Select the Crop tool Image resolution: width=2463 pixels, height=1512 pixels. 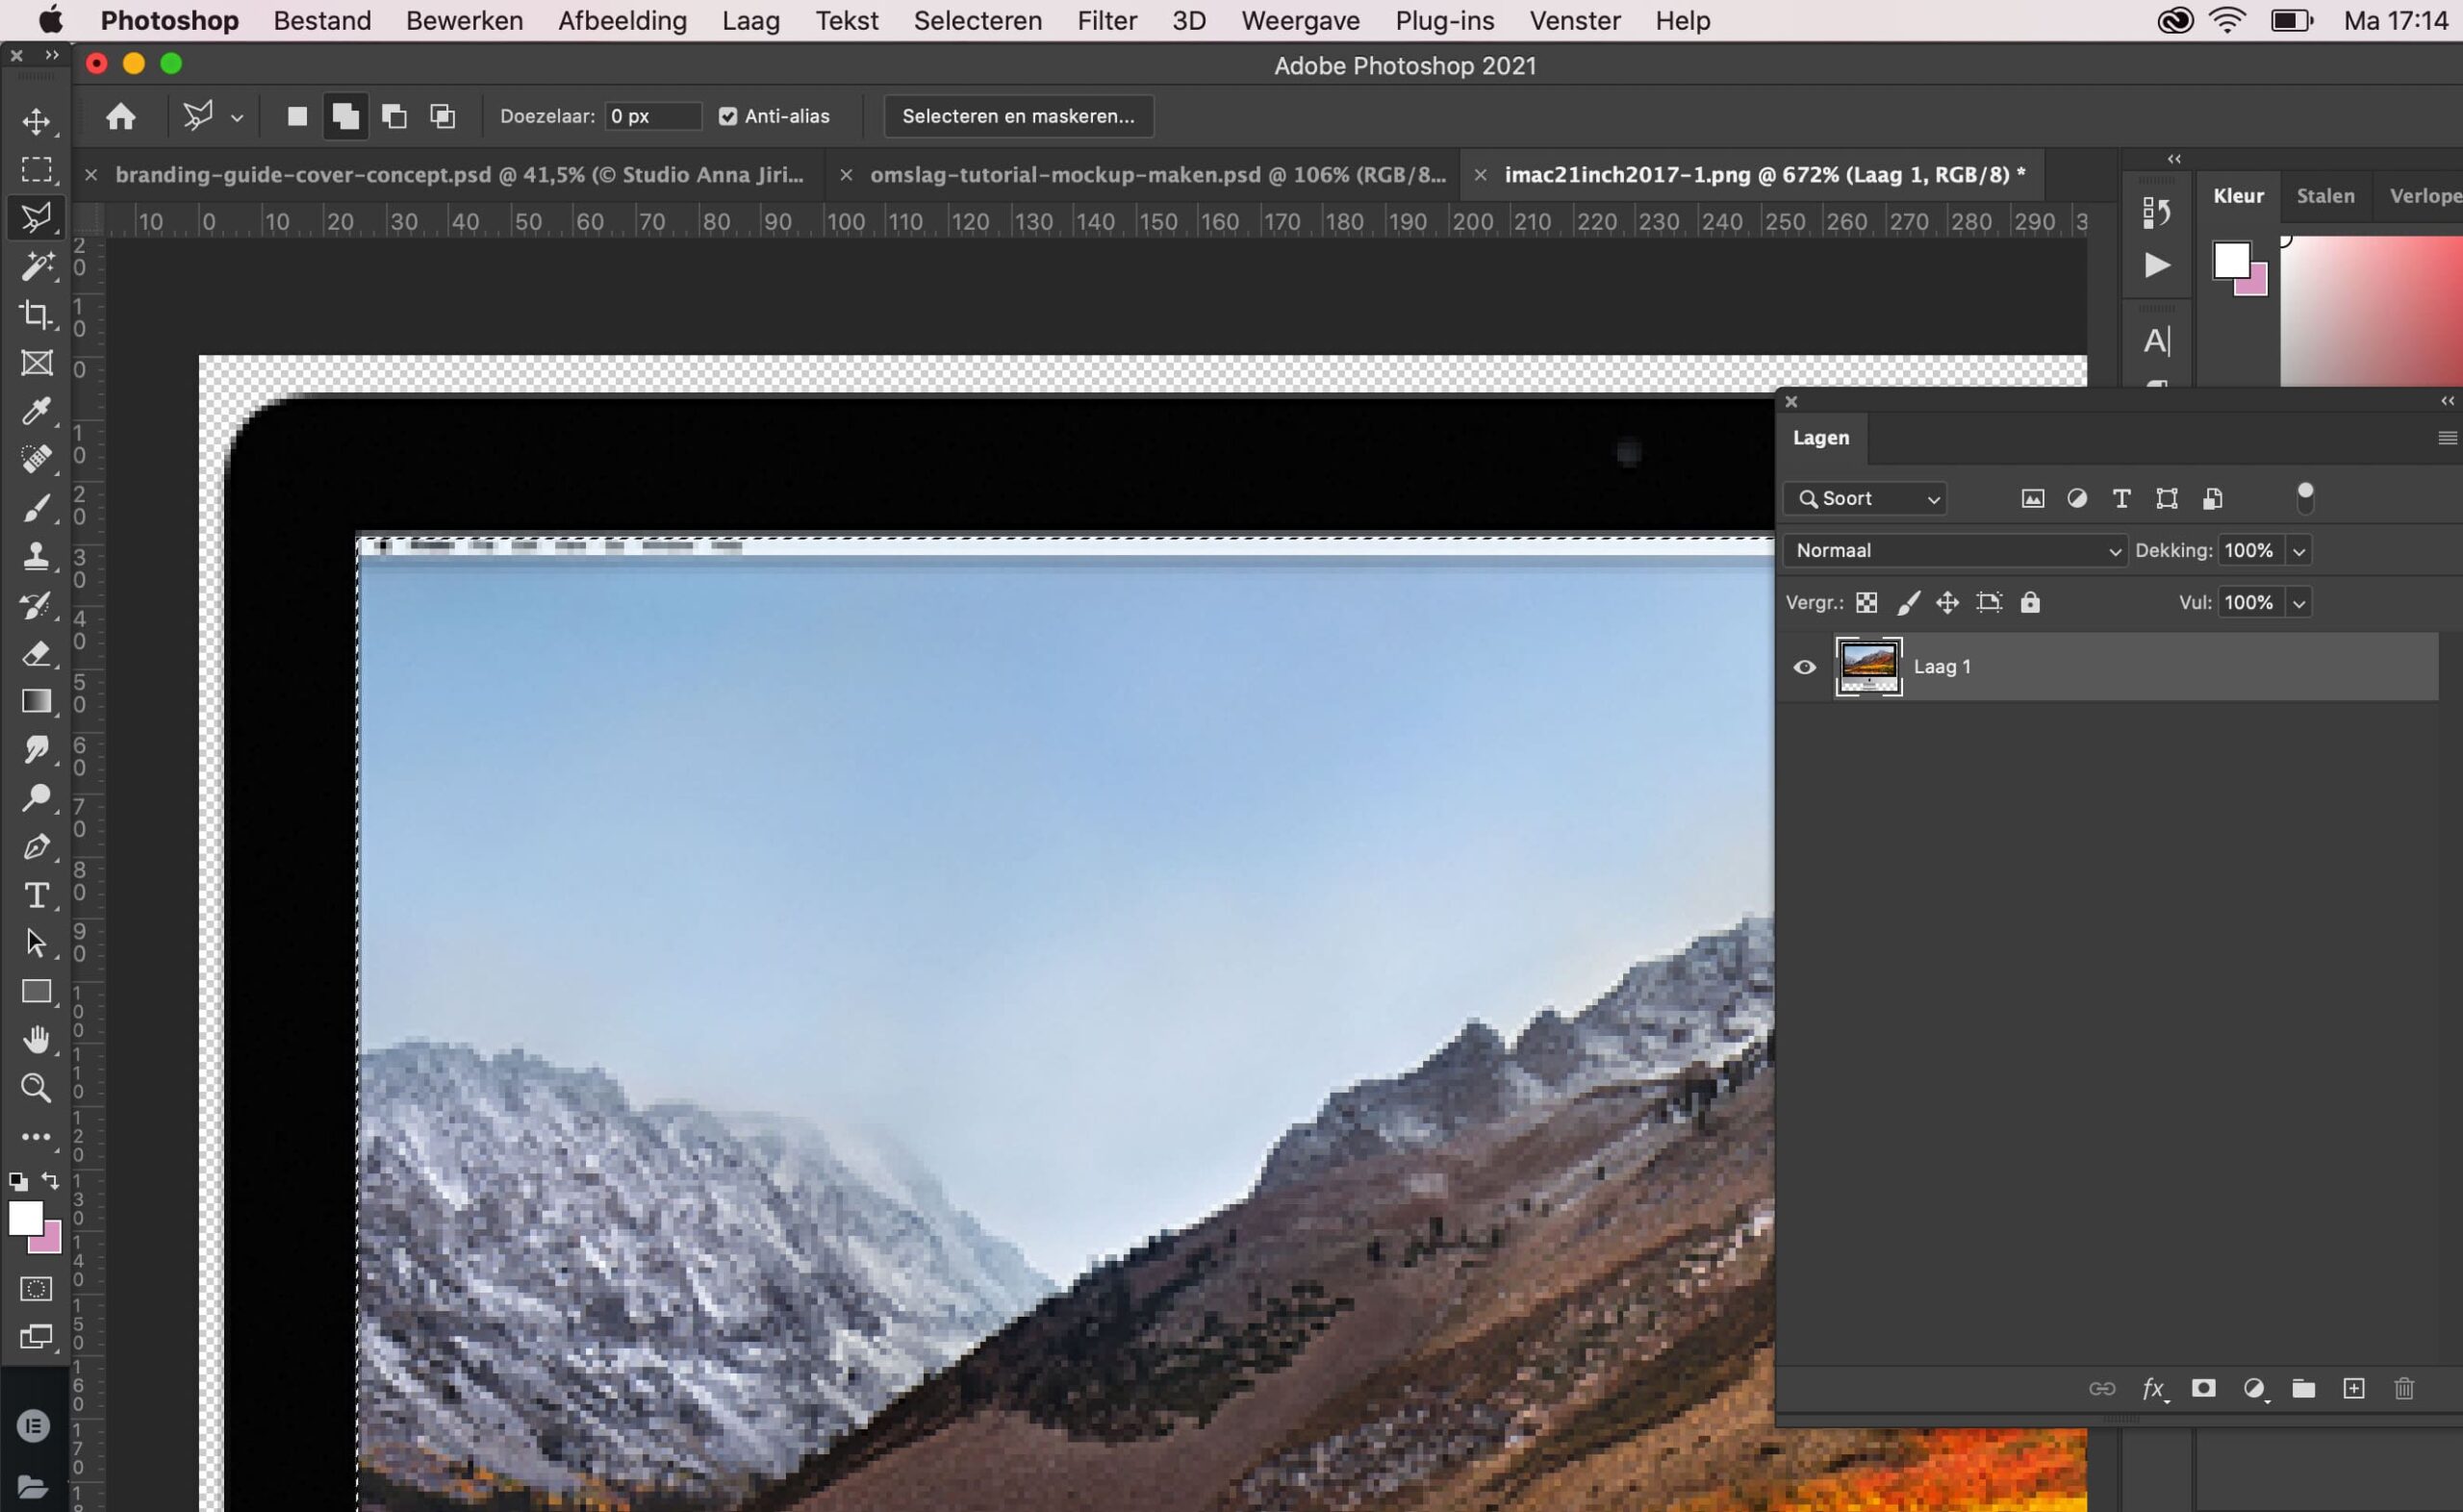pos(37,314)
